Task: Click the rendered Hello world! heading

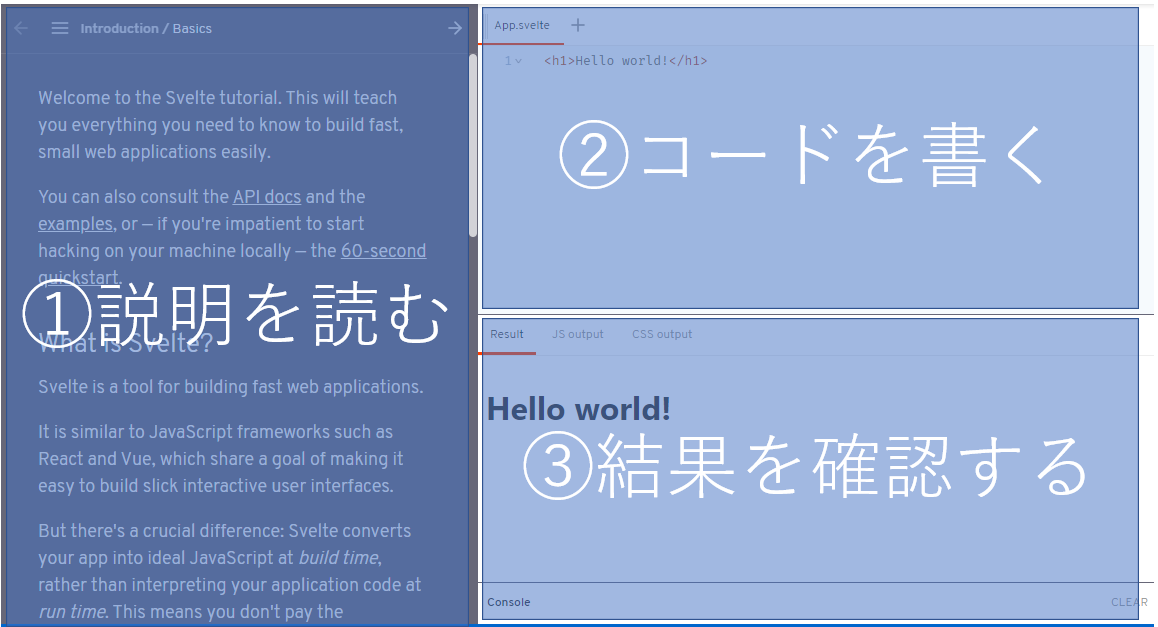Action: [578, 410]
